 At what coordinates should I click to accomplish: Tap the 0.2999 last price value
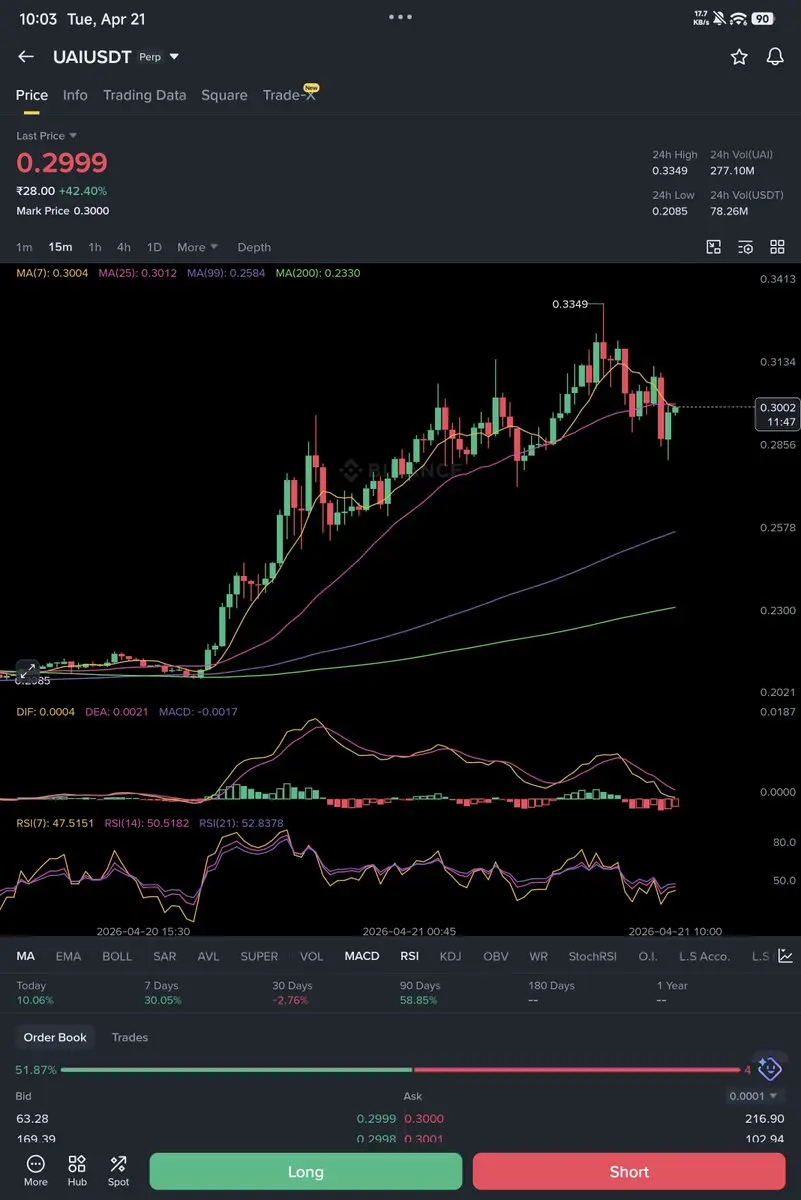(x=62, y=162)
